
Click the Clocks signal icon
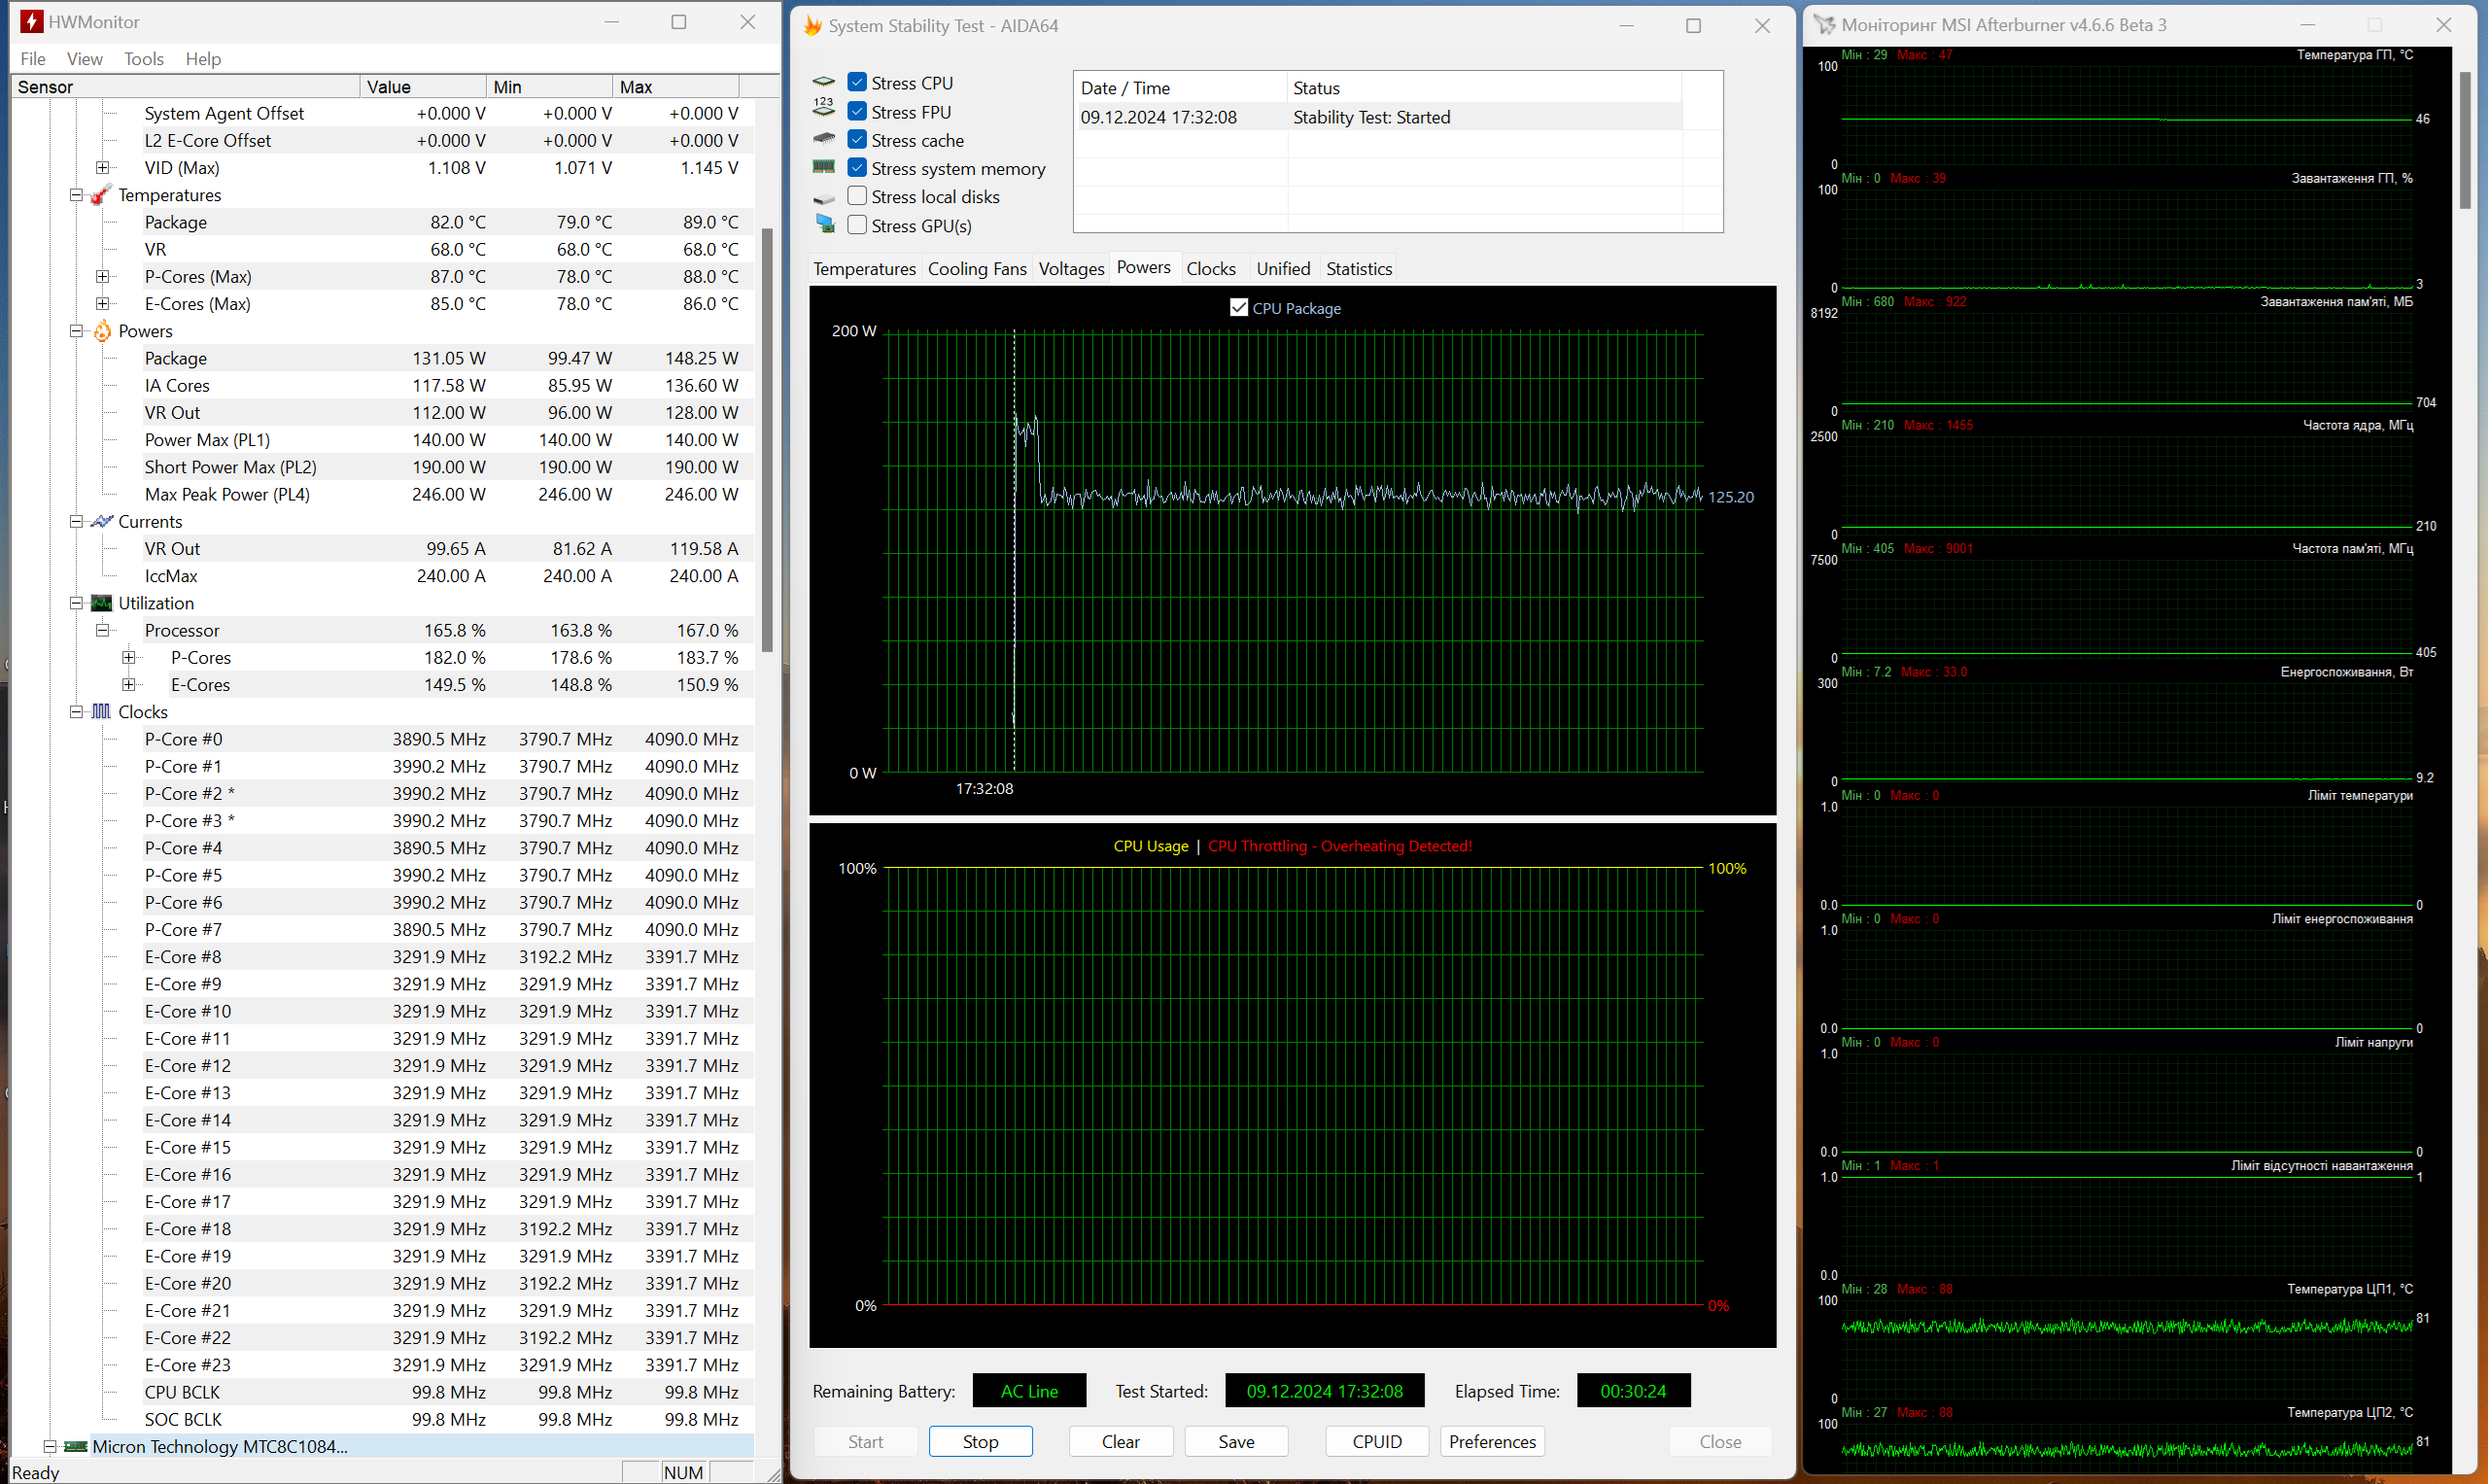tap(101, 711)
